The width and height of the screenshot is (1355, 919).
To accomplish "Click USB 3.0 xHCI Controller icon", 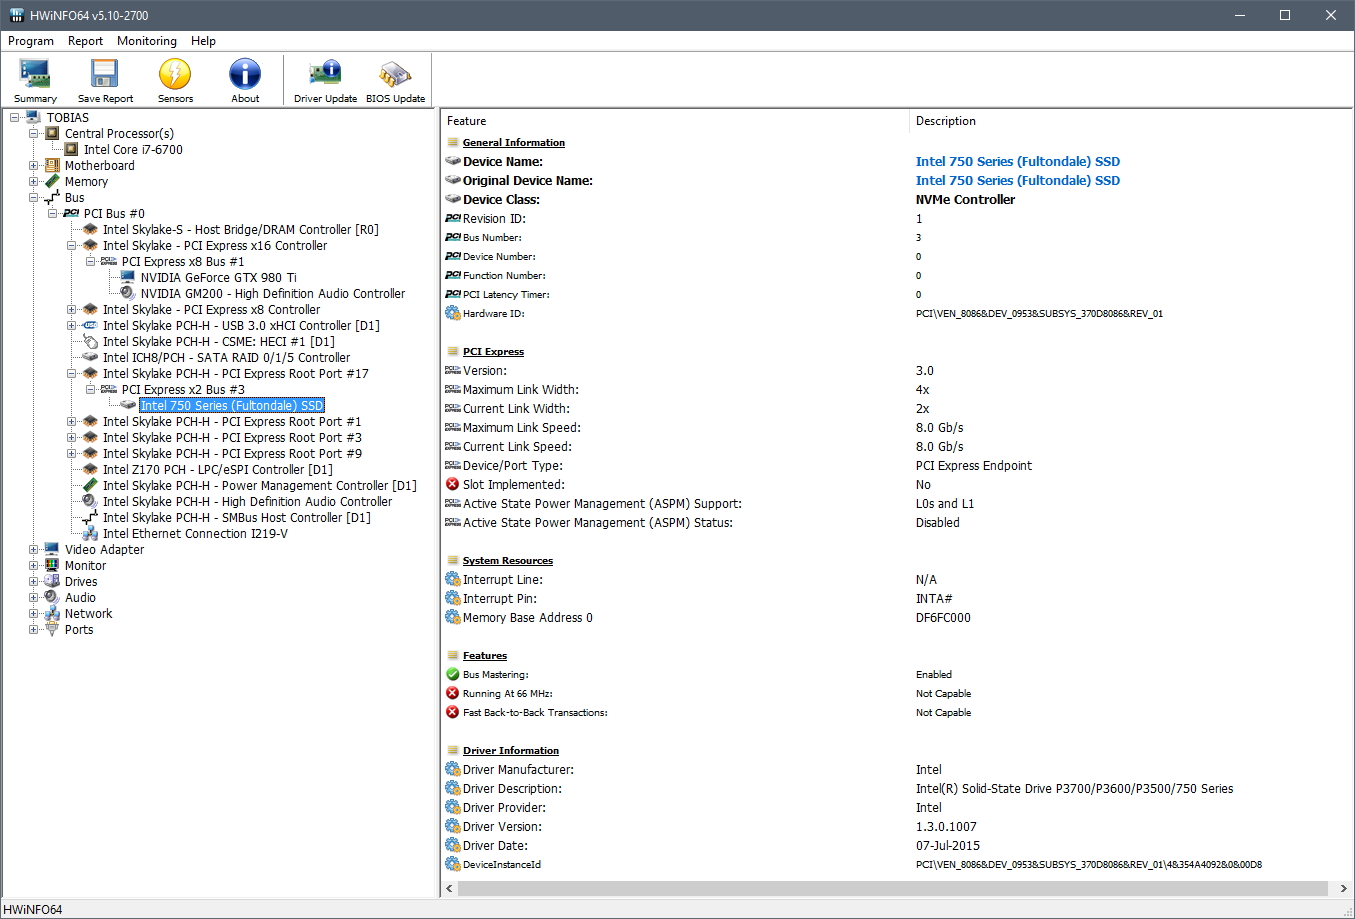I will click(90, 326).
